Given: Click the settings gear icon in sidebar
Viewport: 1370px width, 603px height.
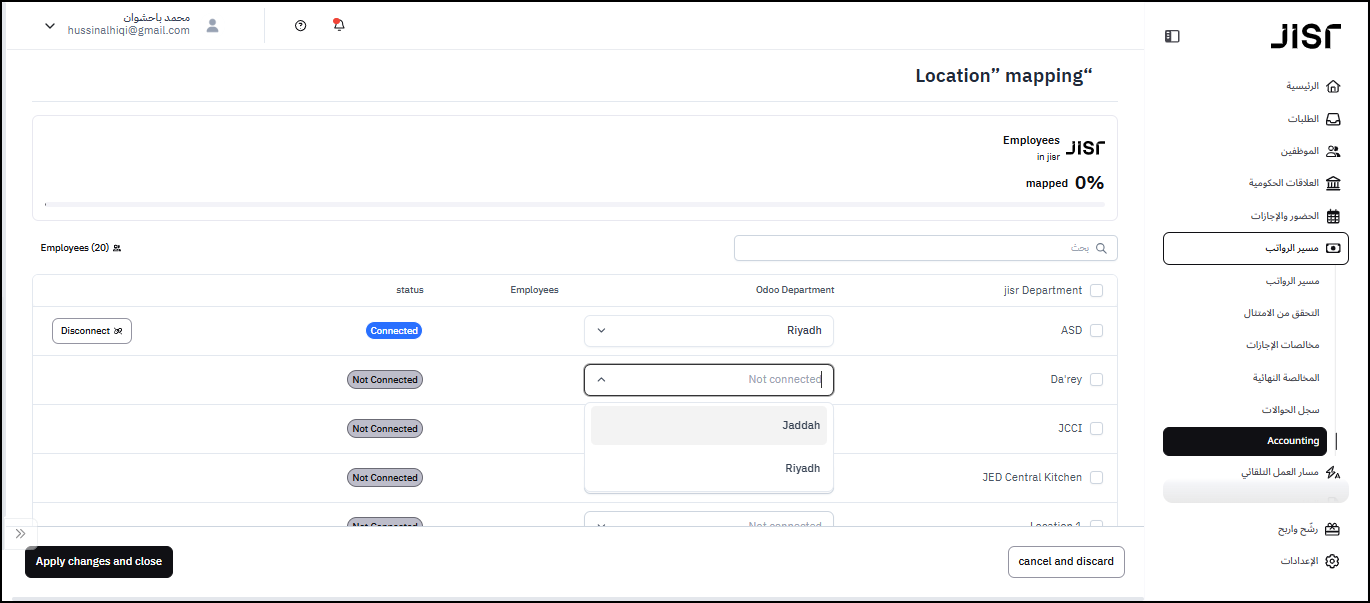Looking at the screenshot, I should click(x=1332, y=561).
